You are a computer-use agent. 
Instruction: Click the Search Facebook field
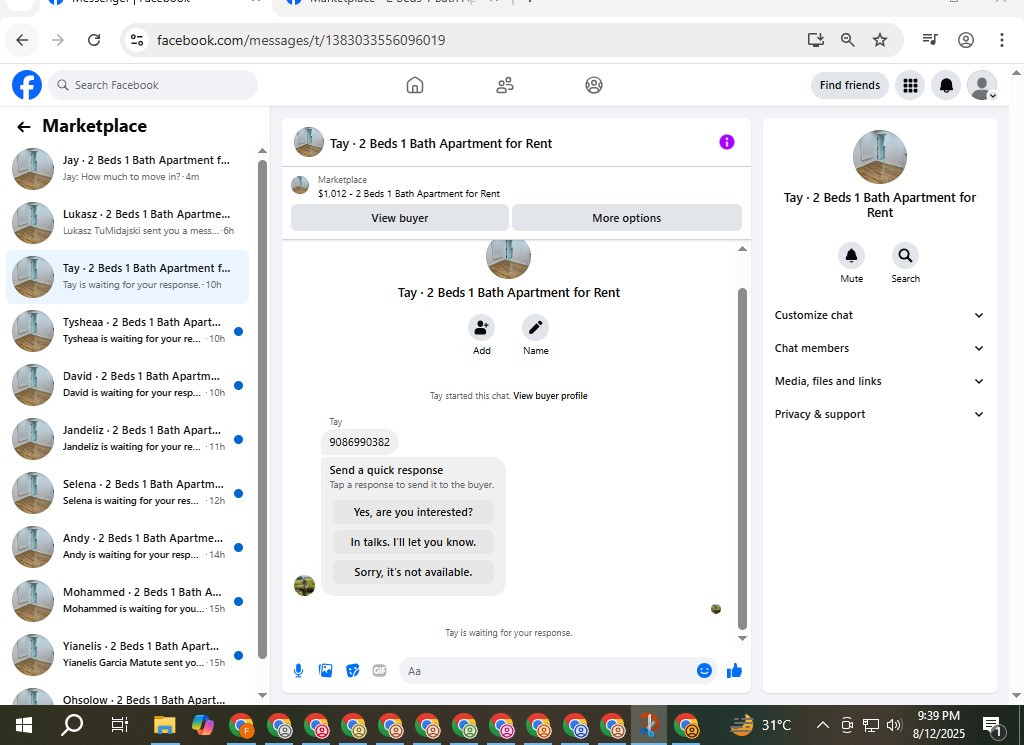[153, 86]
